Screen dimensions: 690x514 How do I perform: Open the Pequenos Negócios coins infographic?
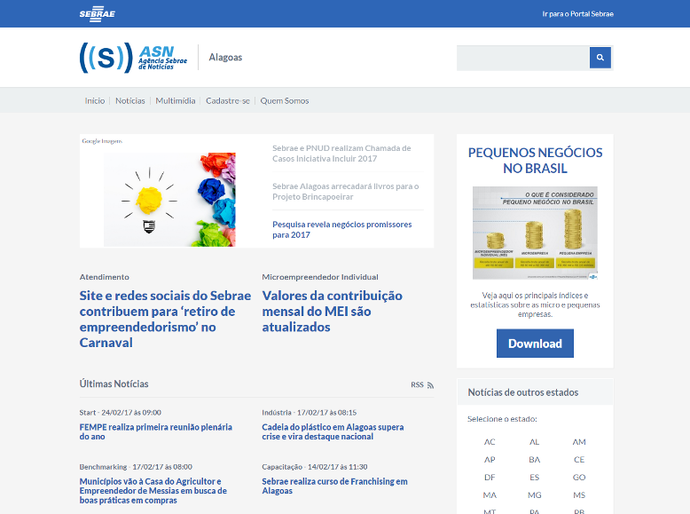535,233
